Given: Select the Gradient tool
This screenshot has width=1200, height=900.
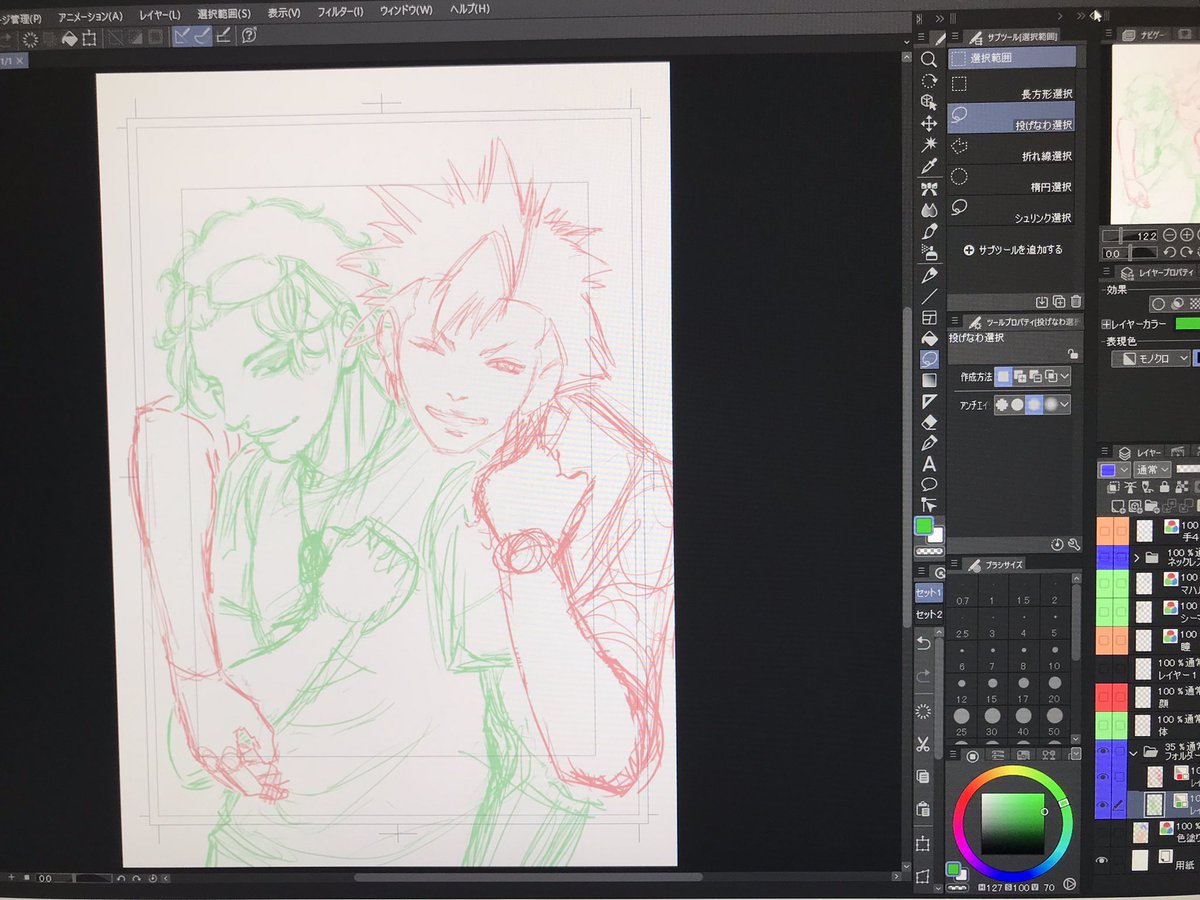Looking at the screenshot, I should pyautogui.click(x=929, y=380).
